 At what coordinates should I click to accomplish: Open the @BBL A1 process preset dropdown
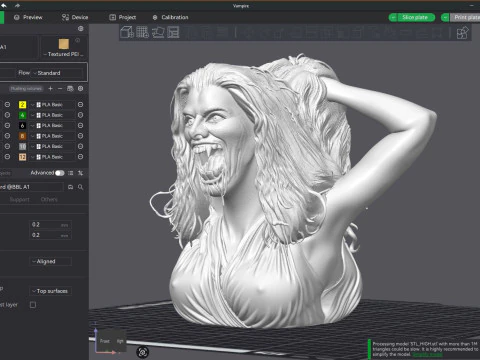[31, 187]
